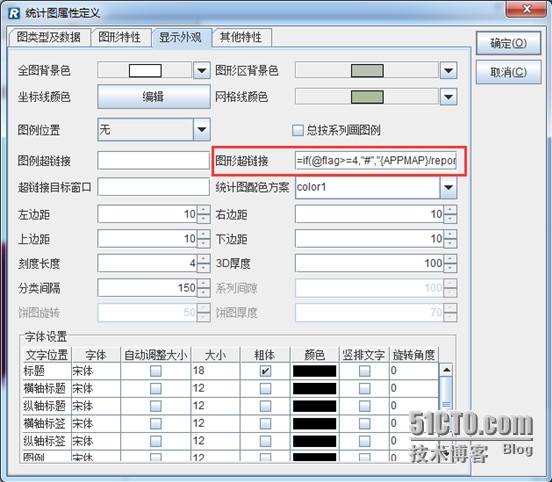
Task: Increase 右边距 with spinner up arrow
Action: click(x=451, y=210)
